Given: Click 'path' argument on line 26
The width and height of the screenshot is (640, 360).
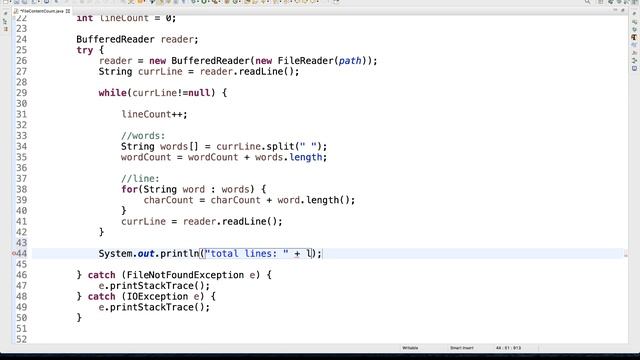Looking at the screenshot, I should [350, 61].
